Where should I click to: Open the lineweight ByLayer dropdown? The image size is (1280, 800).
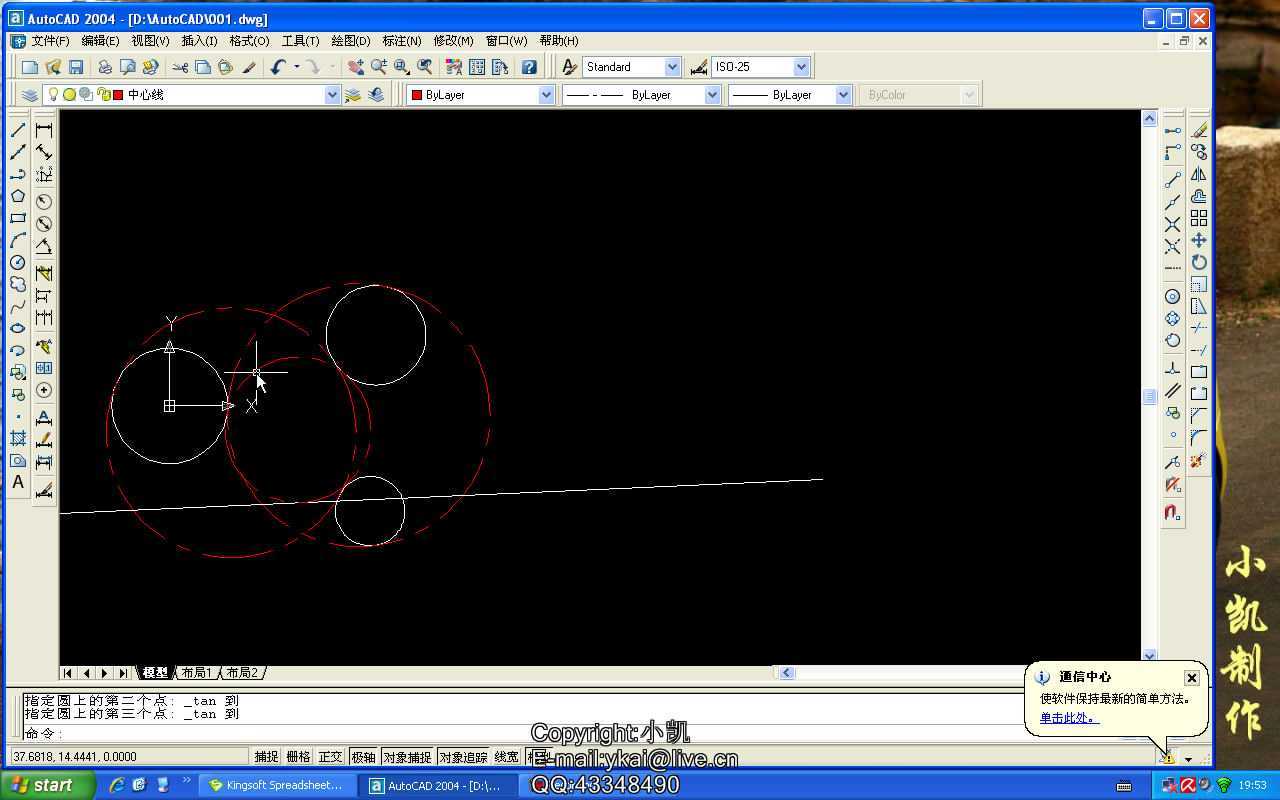pyautogui.click(x=843, y=95)
